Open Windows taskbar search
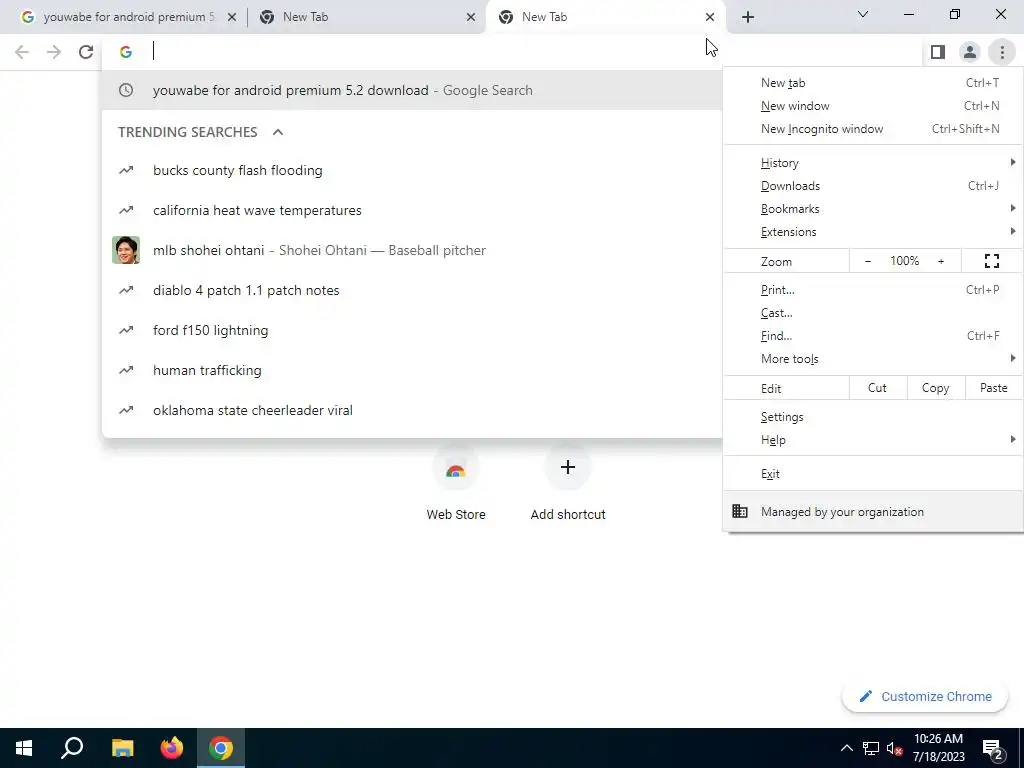This screenshot has height=768, width=1024. (72, 748)
